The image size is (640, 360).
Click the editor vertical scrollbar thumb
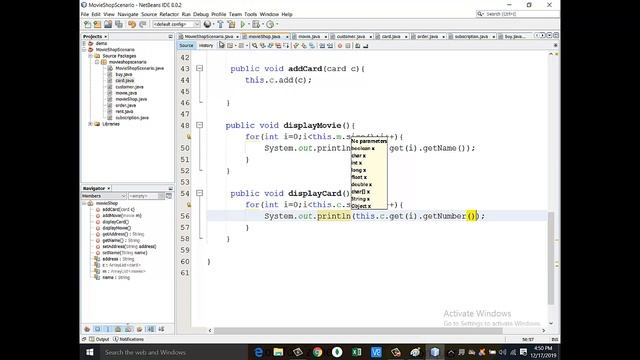(551, 258)
